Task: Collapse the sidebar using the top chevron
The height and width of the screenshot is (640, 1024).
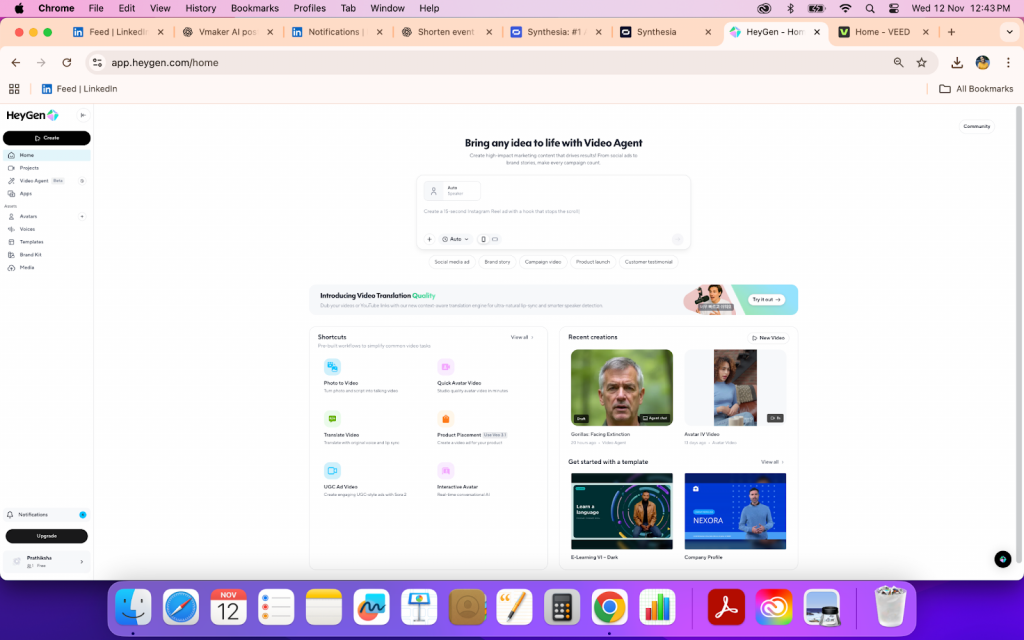Action: tap(84, 115)
